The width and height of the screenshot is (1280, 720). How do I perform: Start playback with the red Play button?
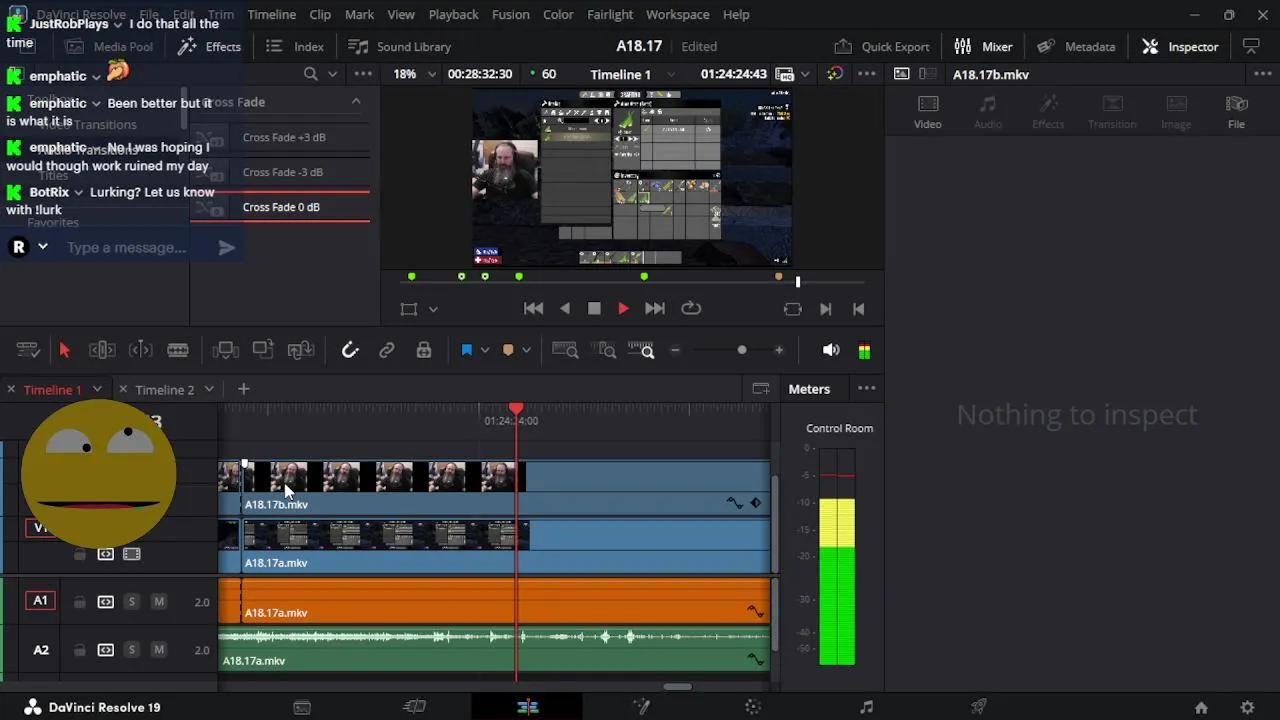(623, 309)
